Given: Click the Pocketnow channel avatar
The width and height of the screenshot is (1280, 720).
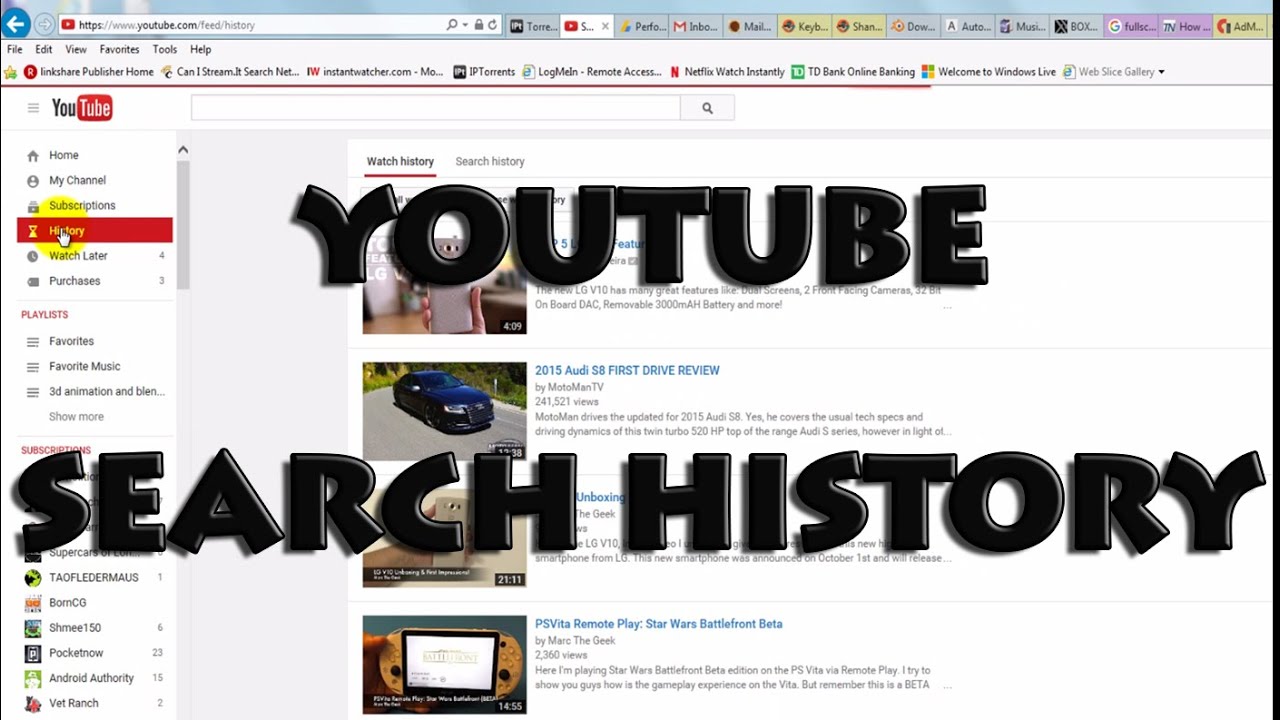Looking at the screenshot, I should (33, 653).
